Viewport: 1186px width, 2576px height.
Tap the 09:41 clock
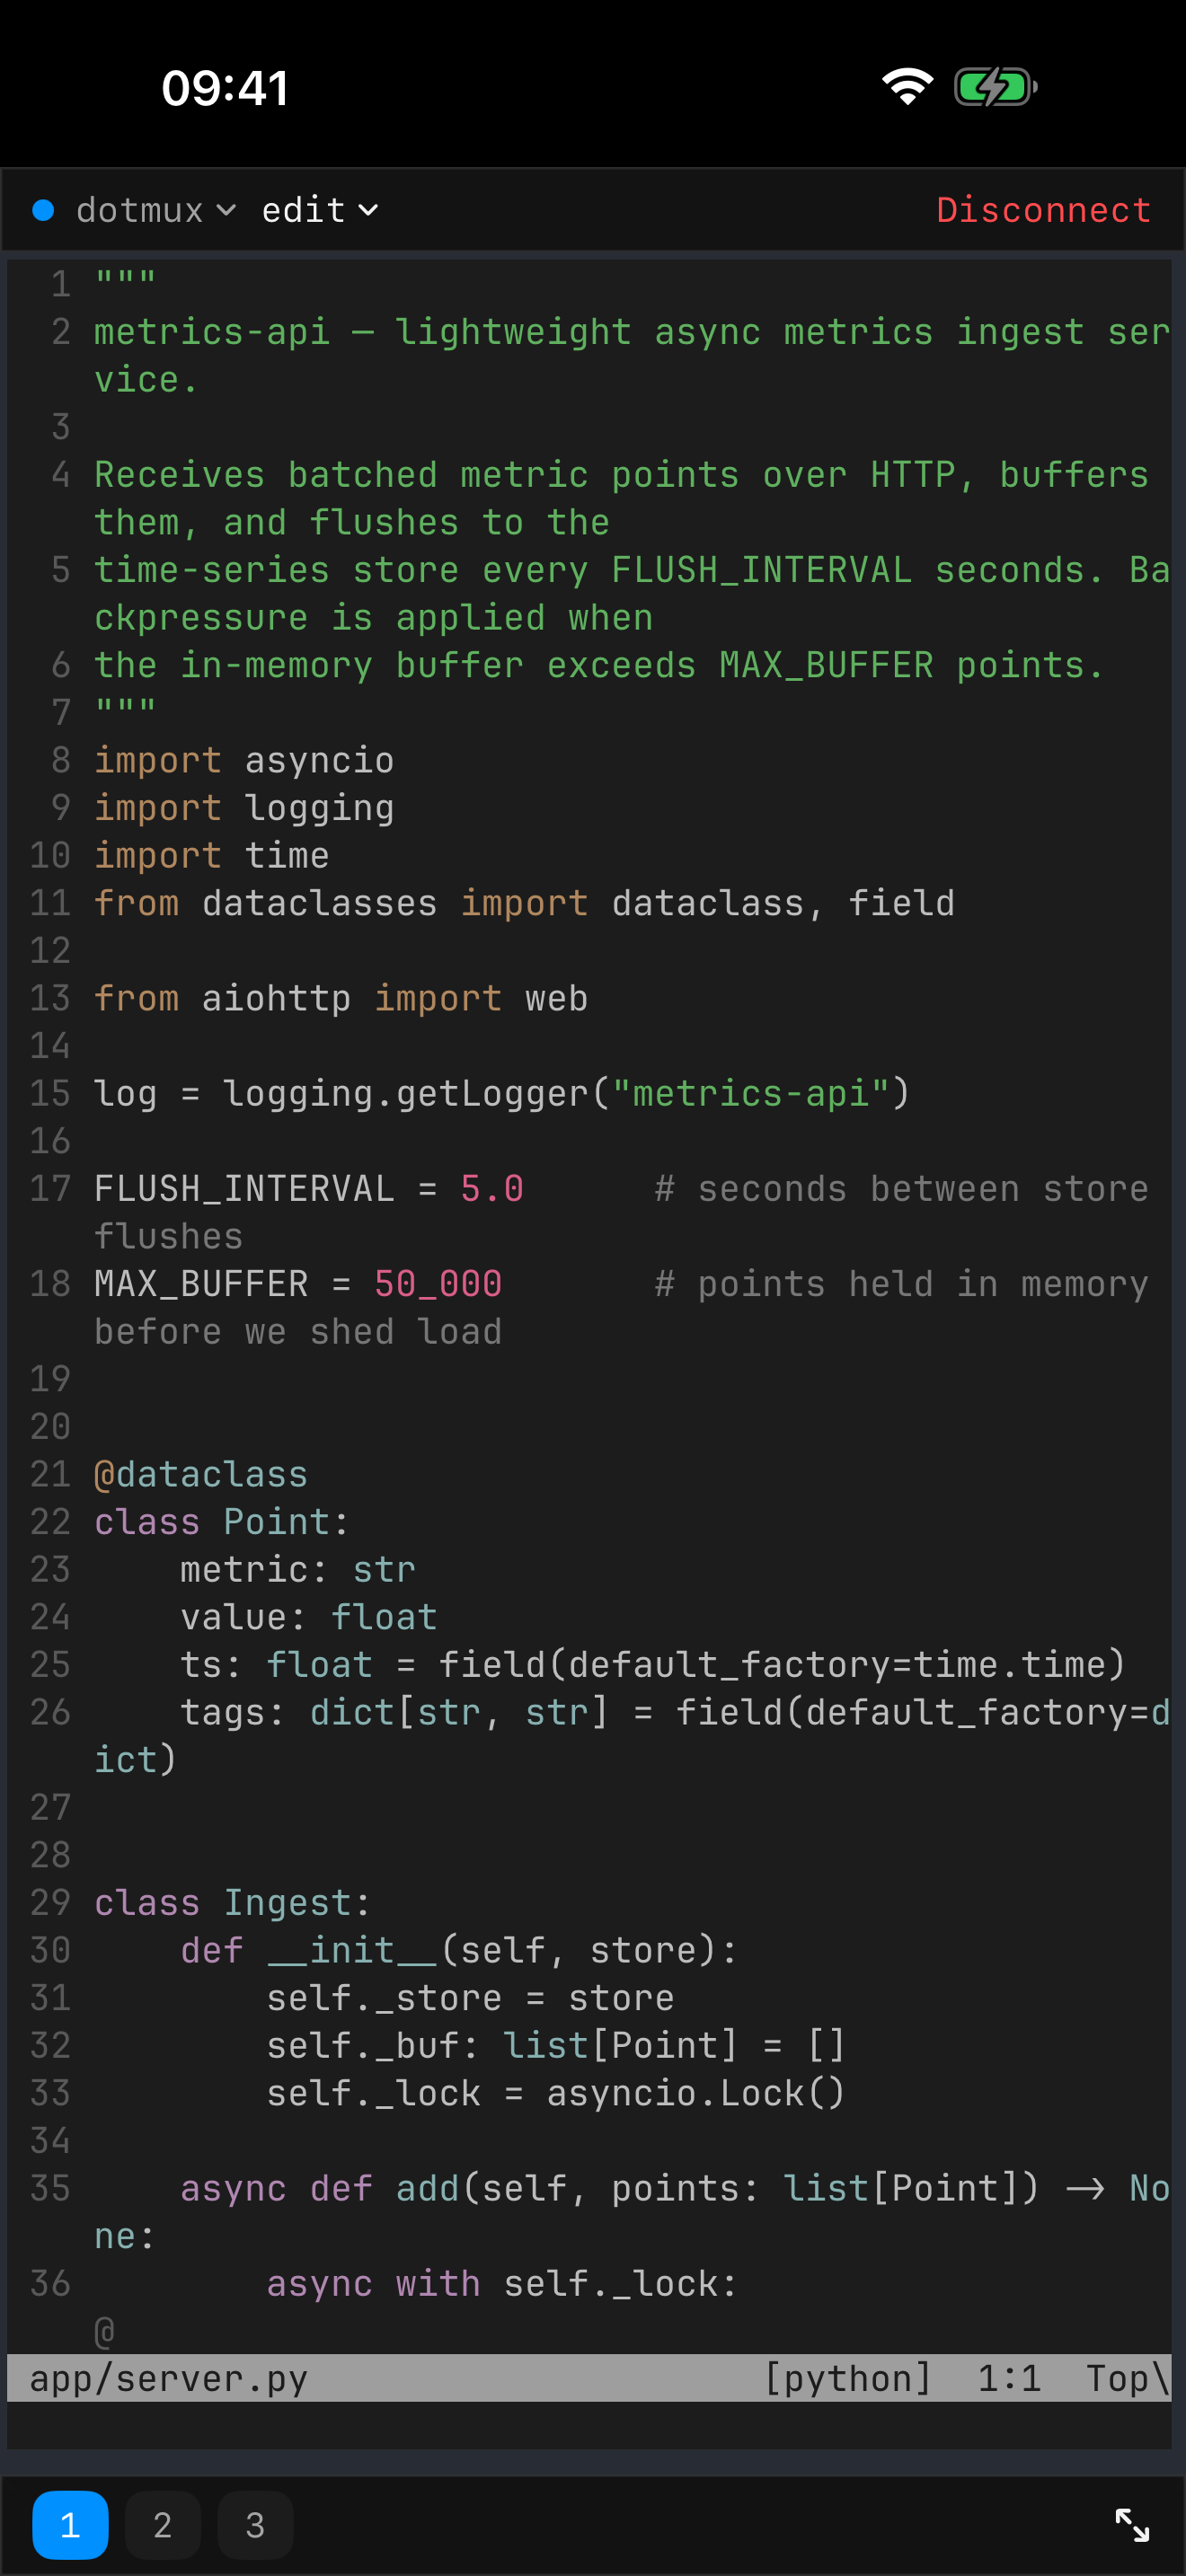[225, 88]
